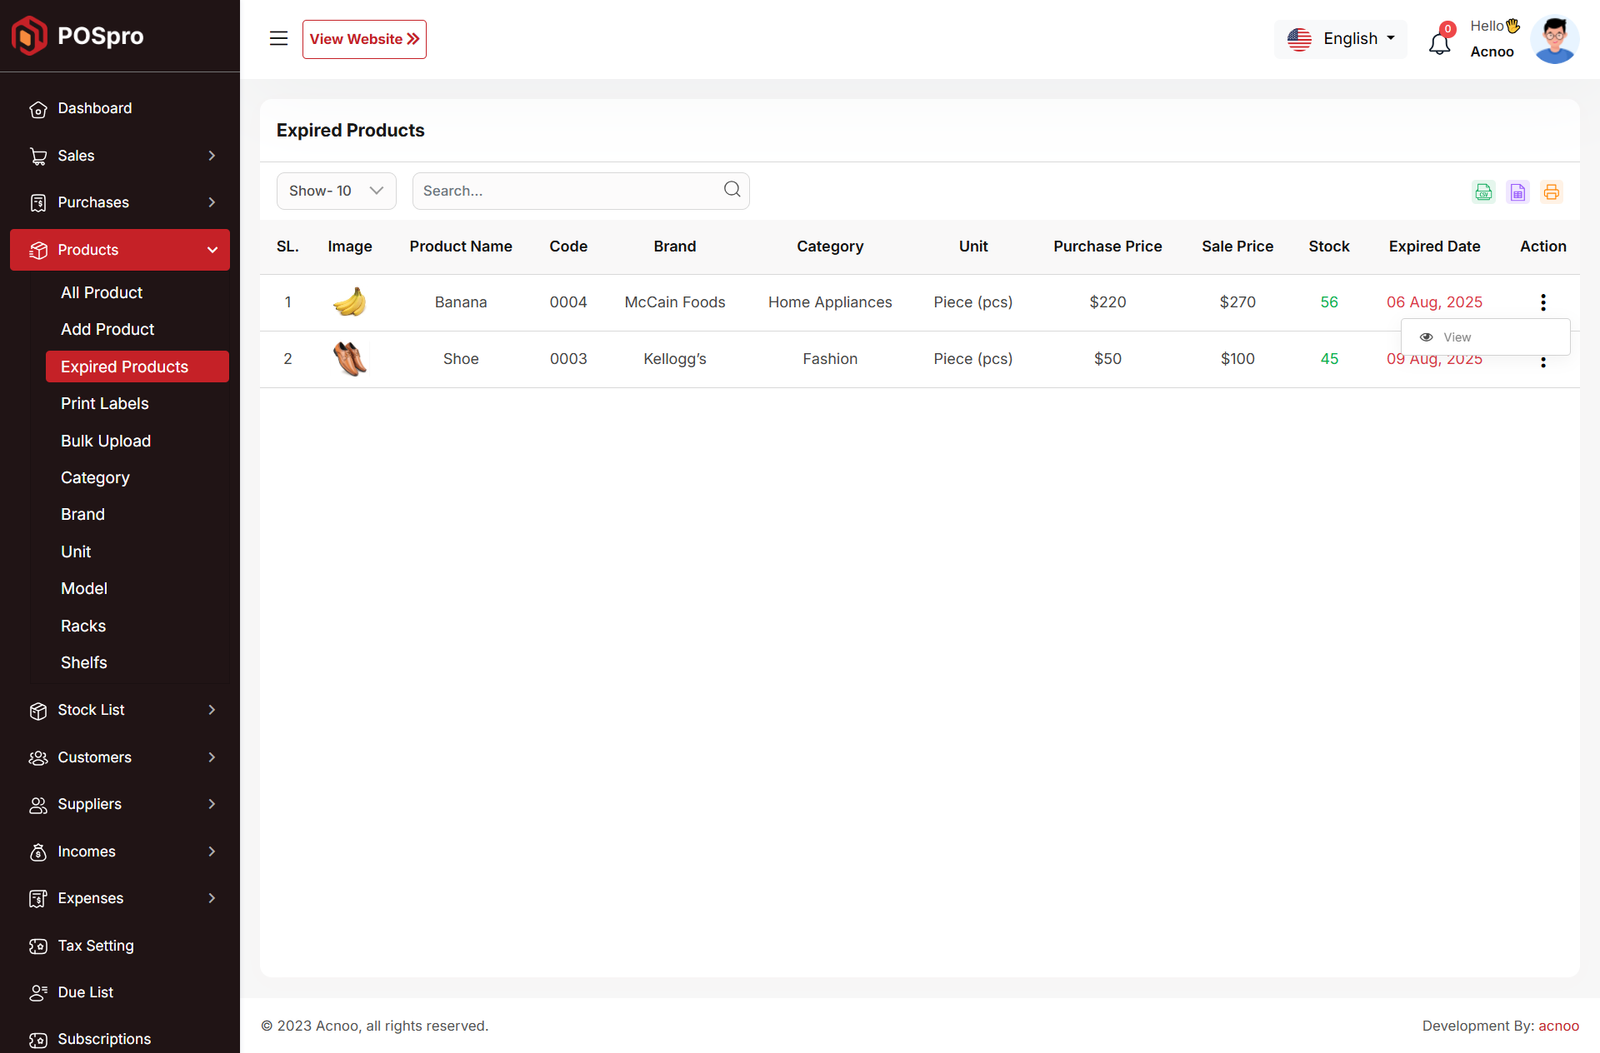Expand the Stock List menu
1600x1053 pixels.
[x=120, y=710]
